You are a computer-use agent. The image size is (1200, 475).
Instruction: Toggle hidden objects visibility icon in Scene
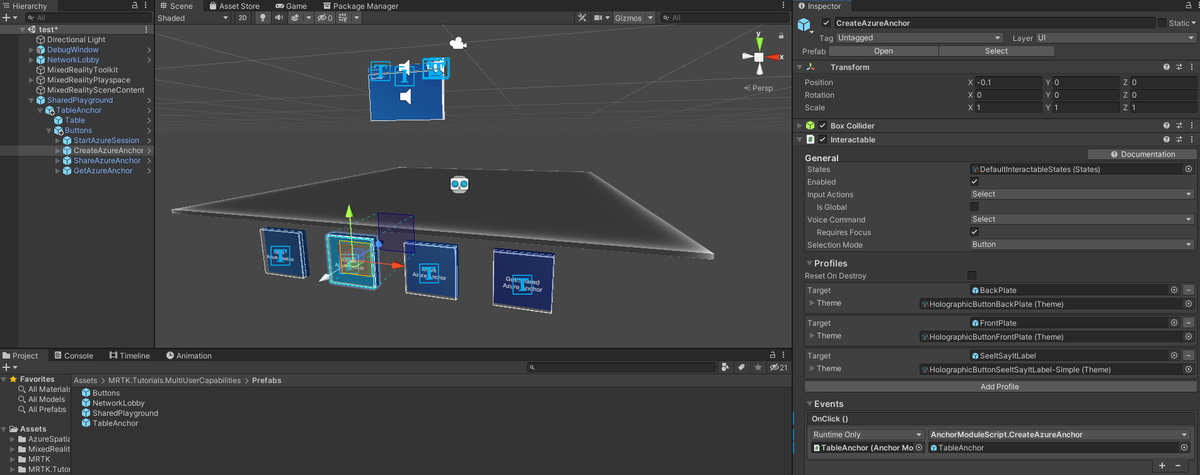[325, 18]
